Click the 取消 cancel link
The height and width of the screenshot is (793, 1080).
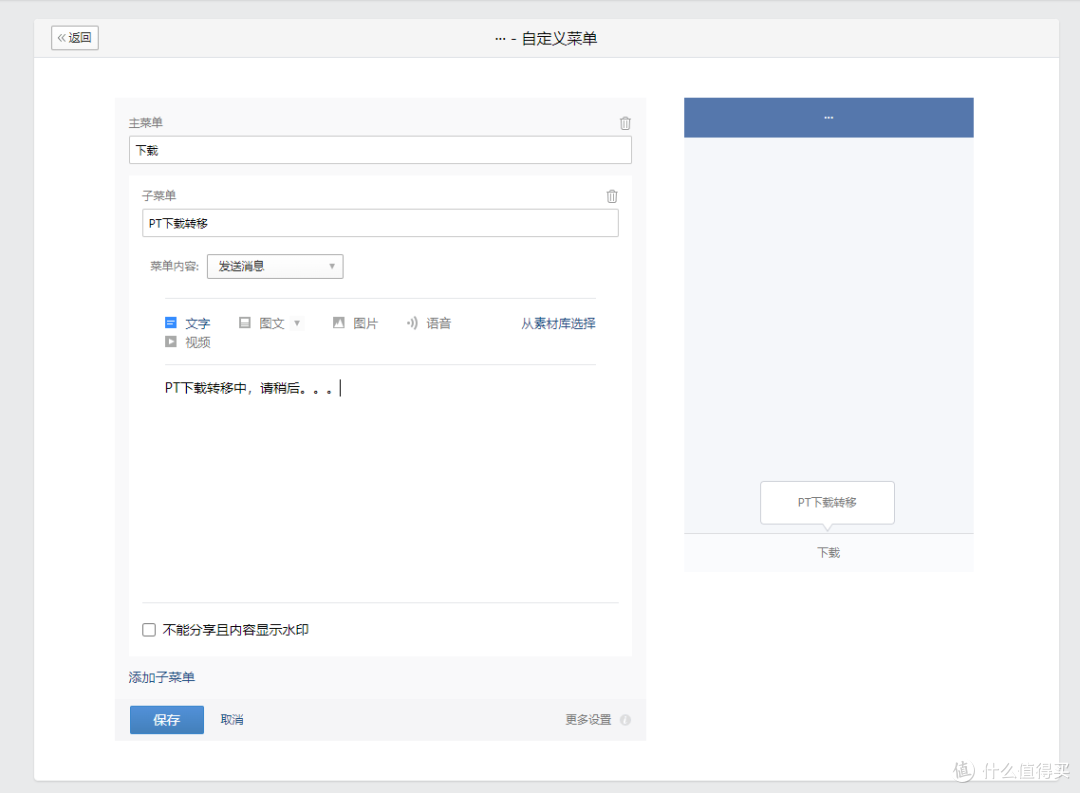232,720
